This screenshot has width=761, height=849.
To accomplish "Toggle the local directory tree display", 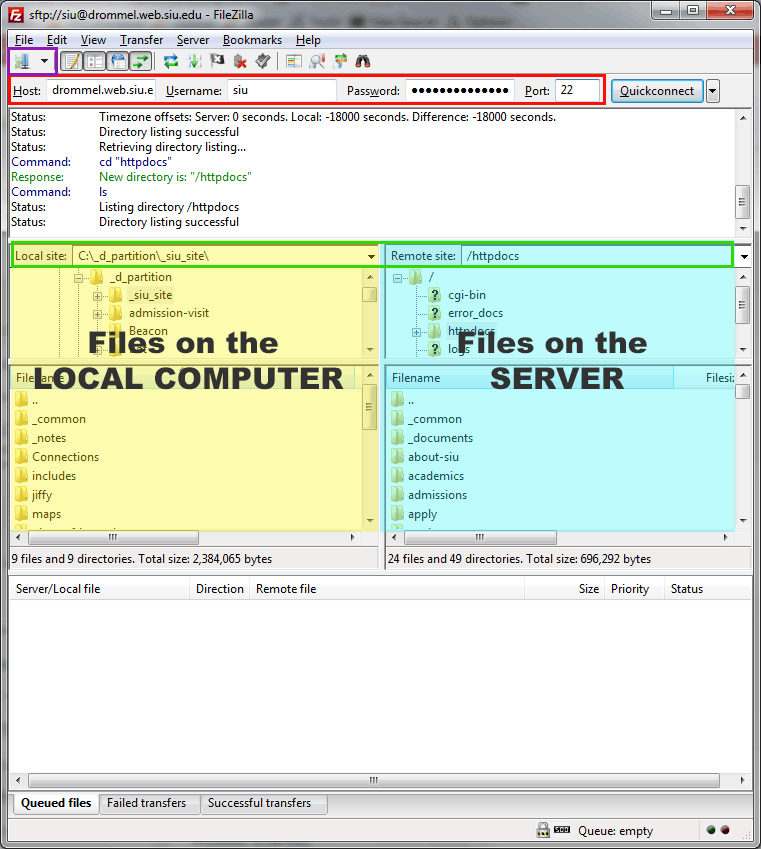I will 95,61.
